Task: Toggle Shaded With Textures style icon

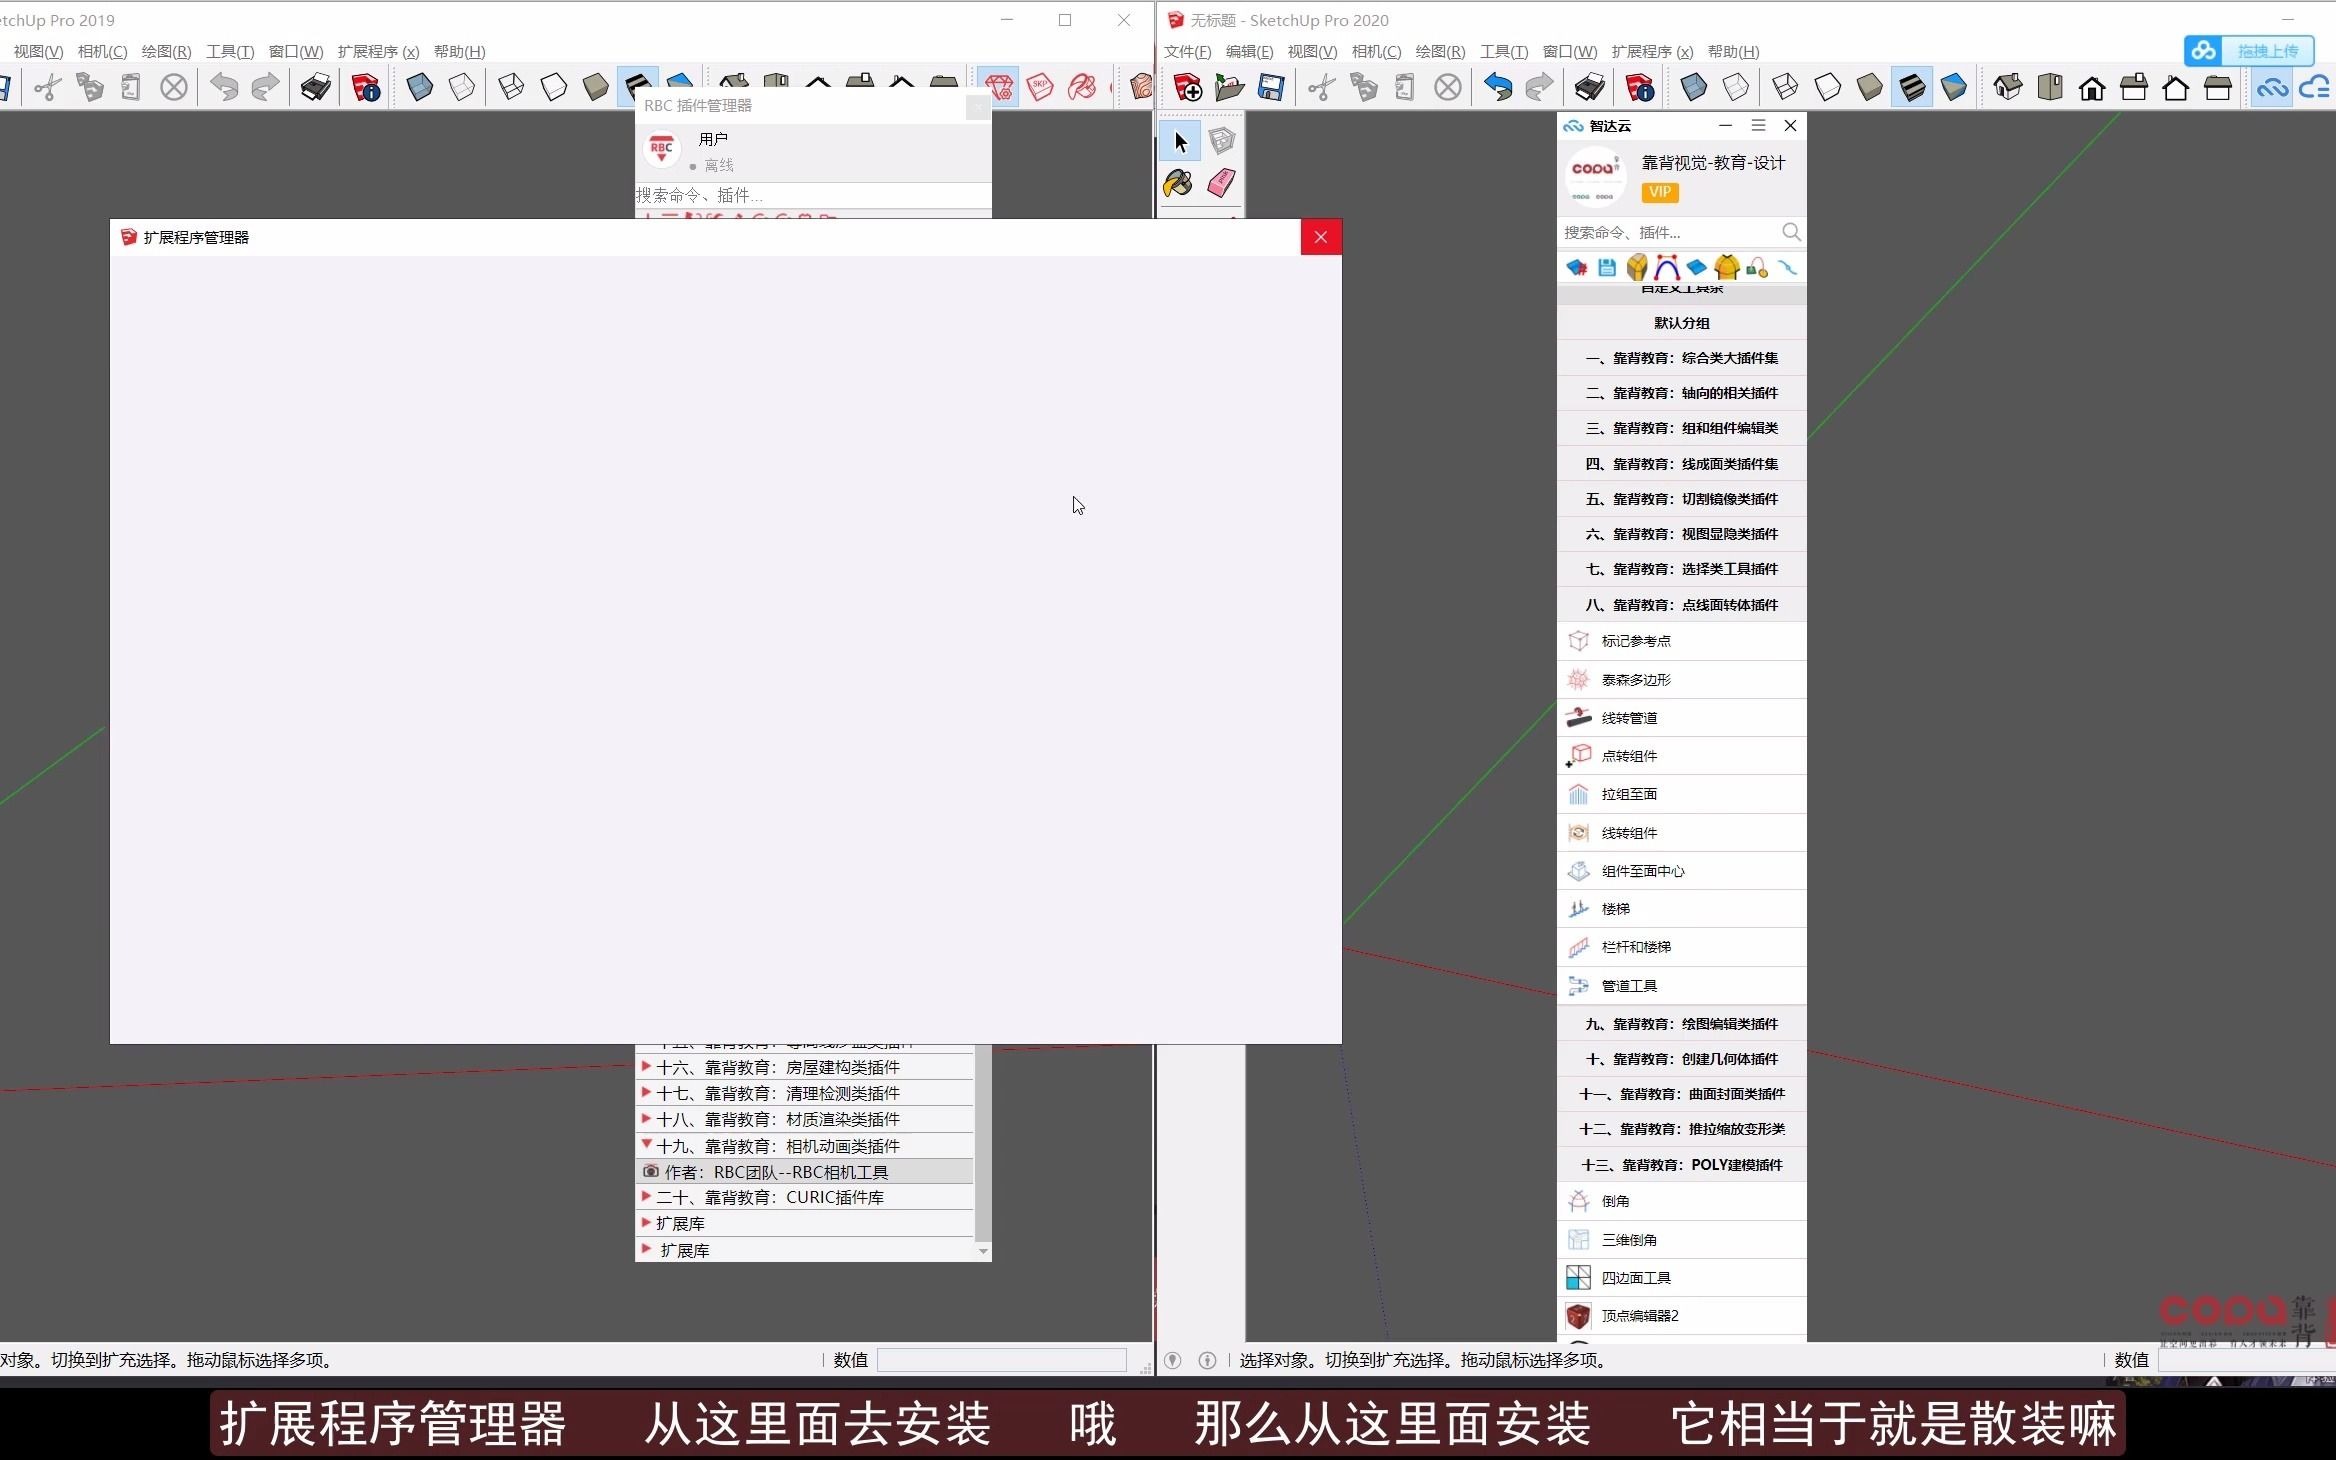Action: [1911, 88]
